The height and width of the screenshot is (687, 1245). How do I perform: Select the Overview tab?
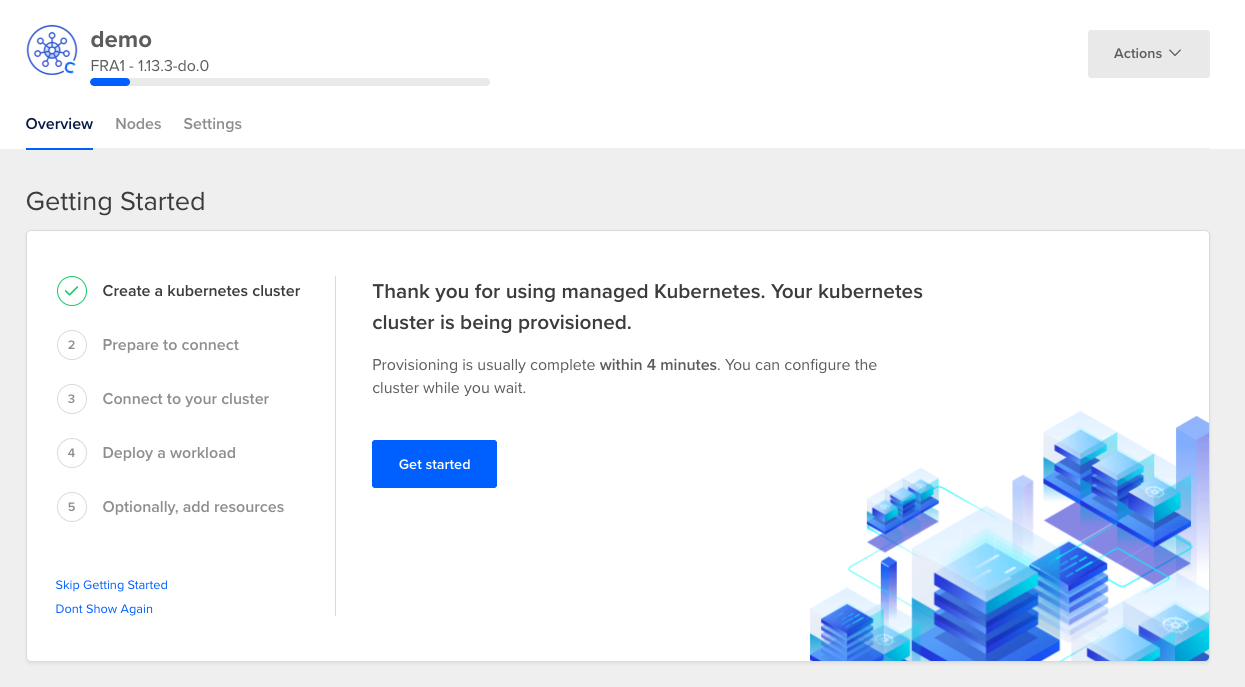[x=59, y=124]
